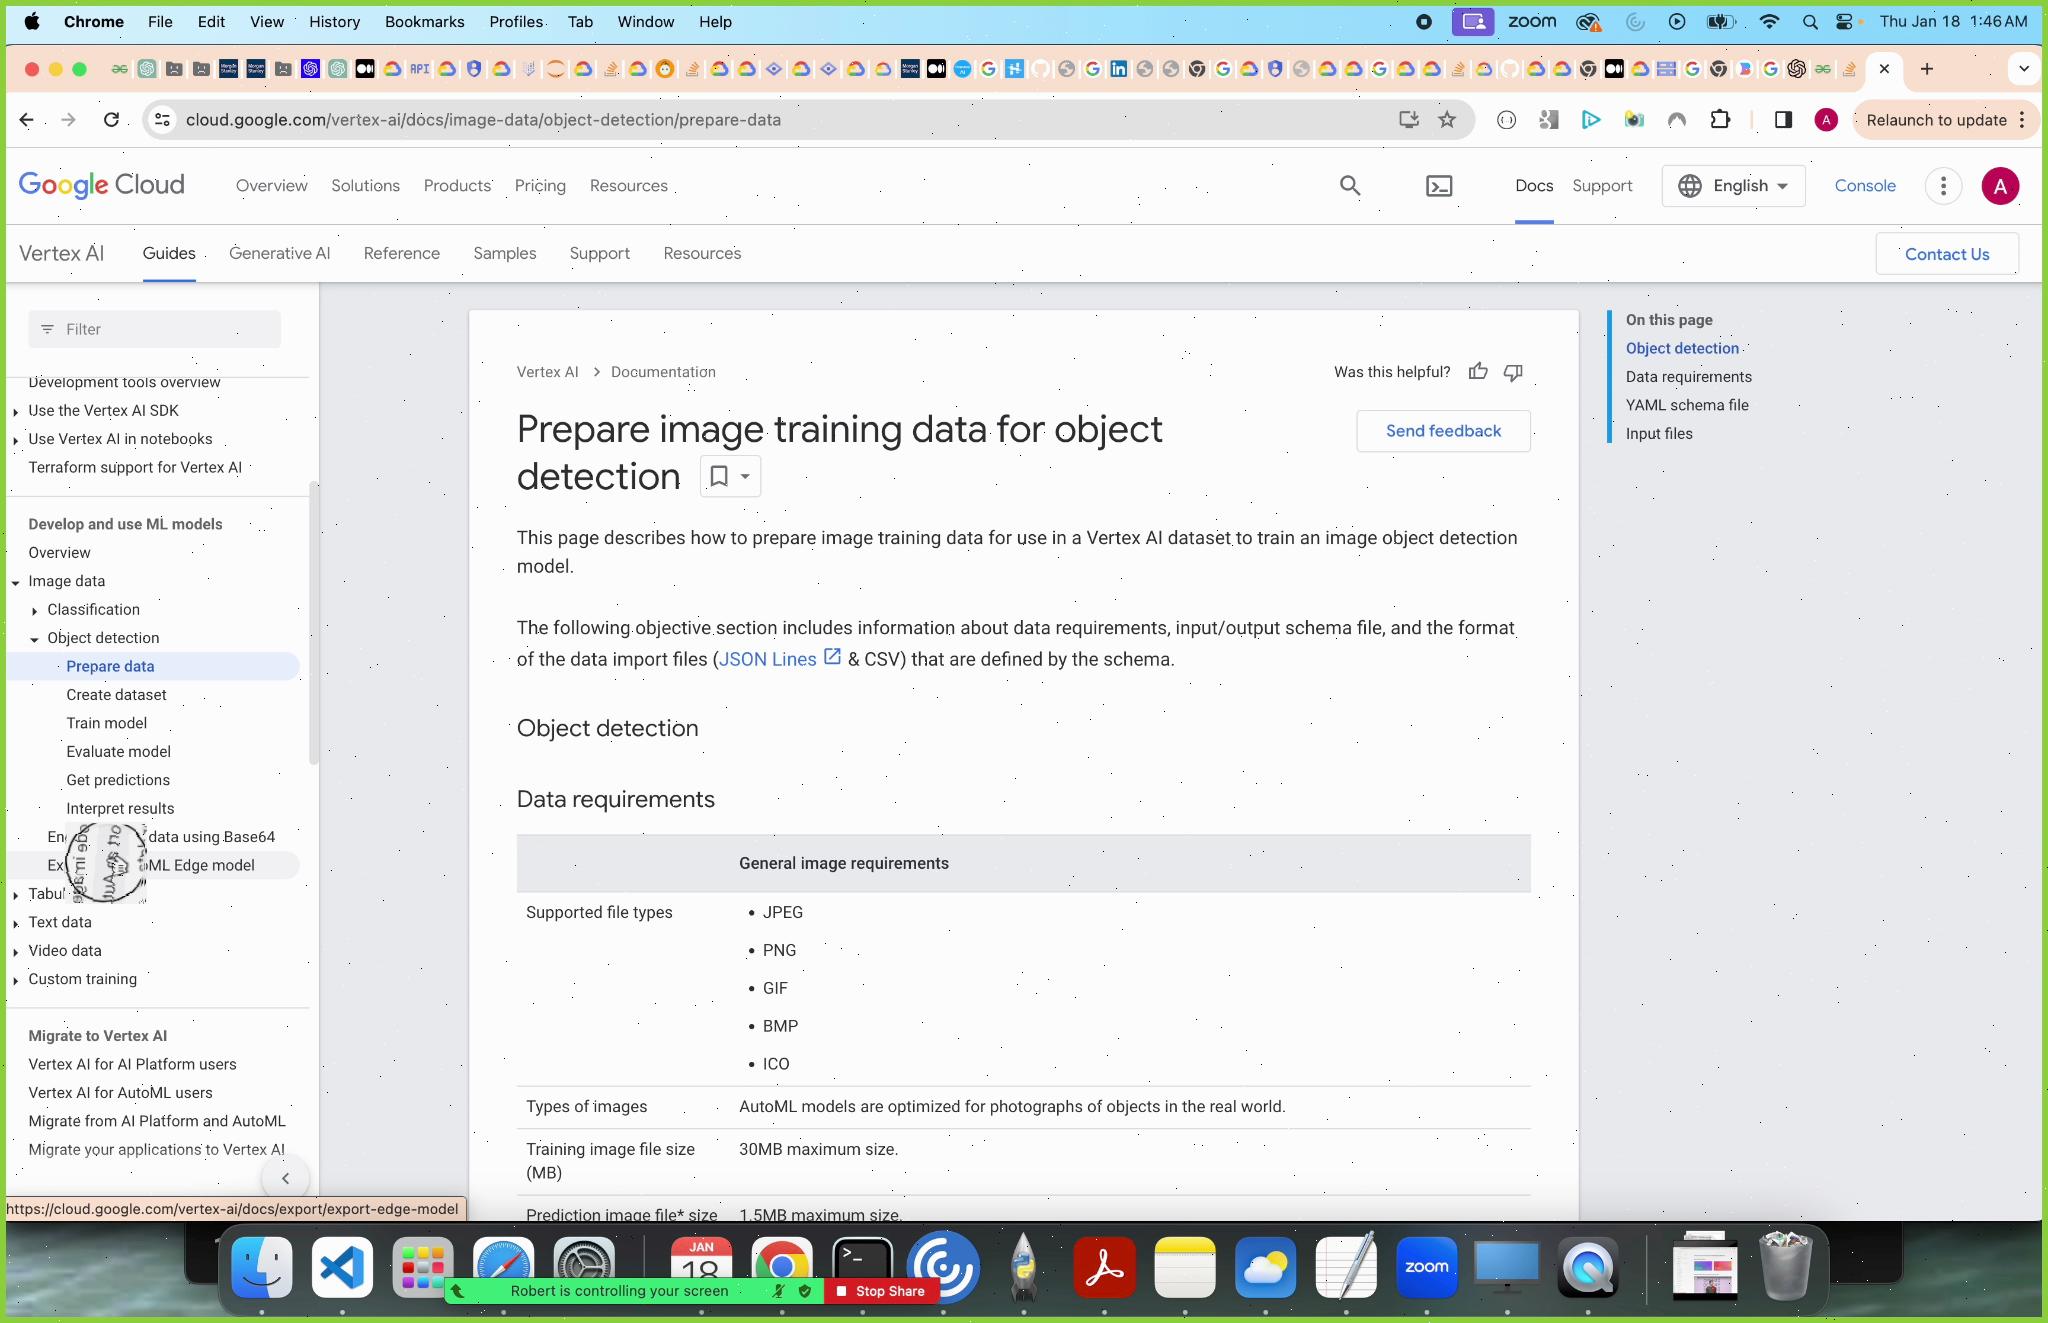Image resolution: width=2048 pixels, height=1323 pixels.
Task: Expand Use Vertex AI in notebooks section
Action: pos(16,440)
